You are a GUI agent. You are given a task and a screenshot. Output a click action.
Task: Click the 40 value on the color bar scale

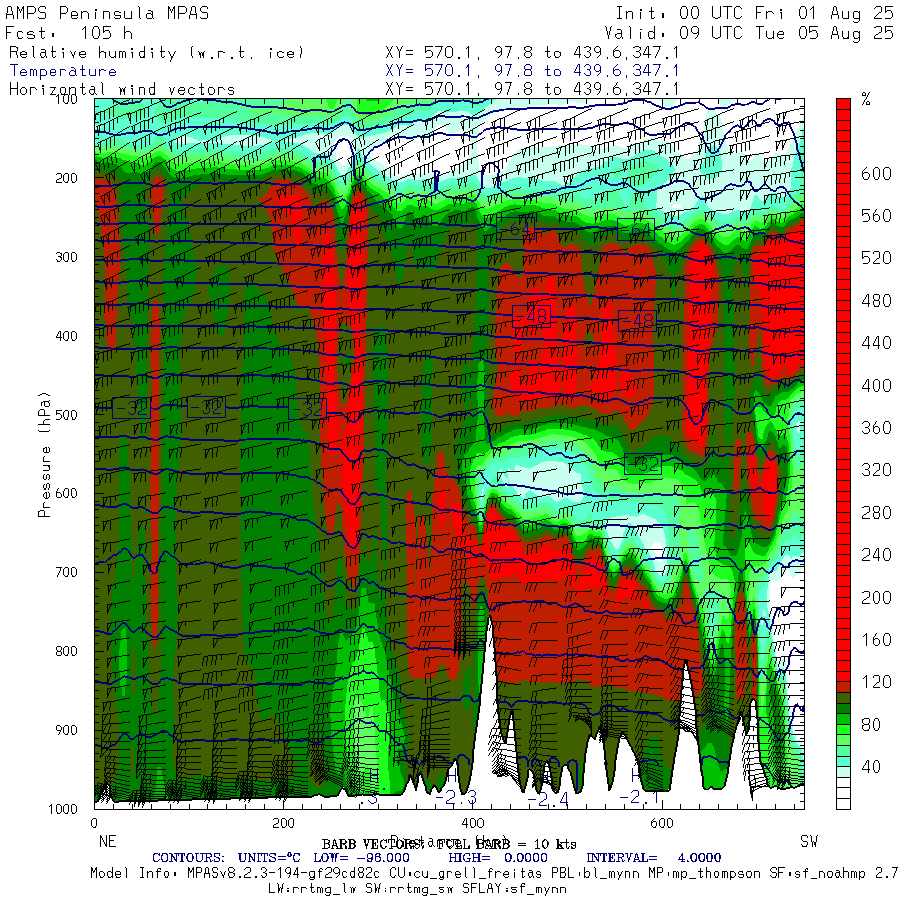[871, 767]
